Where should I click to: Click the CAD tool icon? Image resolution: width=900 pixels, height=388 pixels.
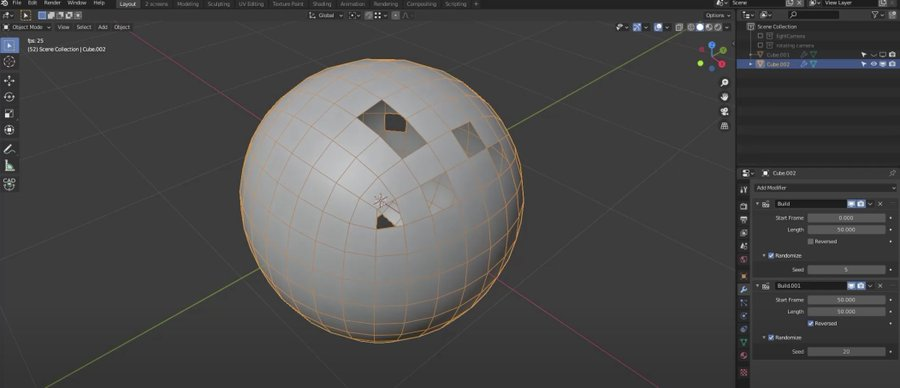[x=9, y=184]
